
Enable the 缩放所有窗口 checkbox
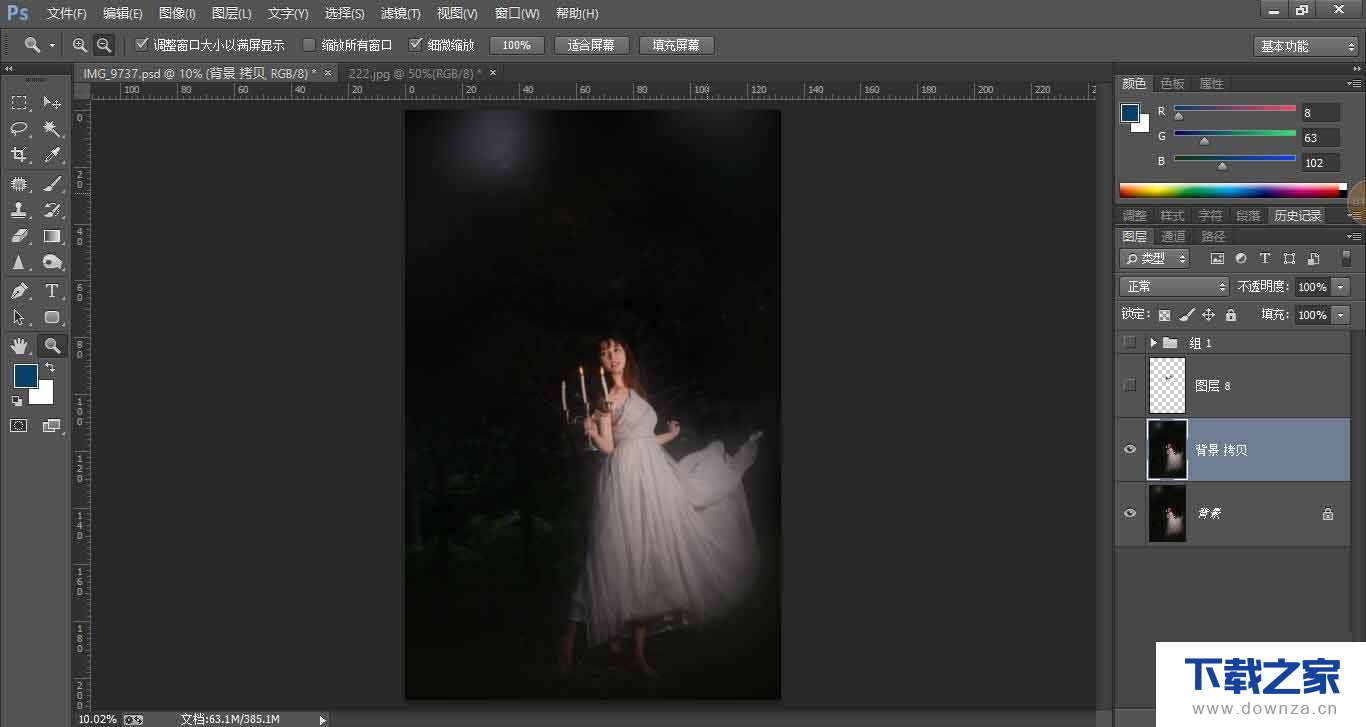click(309, 45)
